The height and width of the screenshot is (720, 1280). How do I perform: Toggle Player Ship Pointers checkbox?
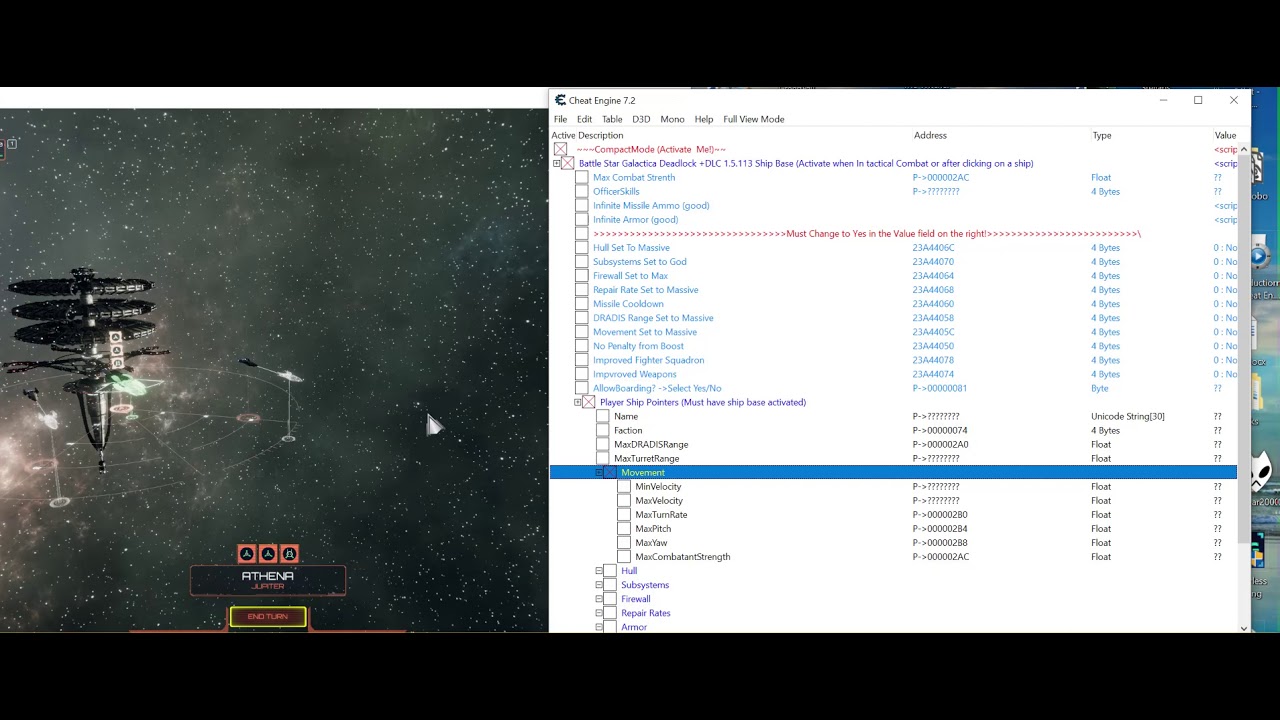click(x=589, y=402)
